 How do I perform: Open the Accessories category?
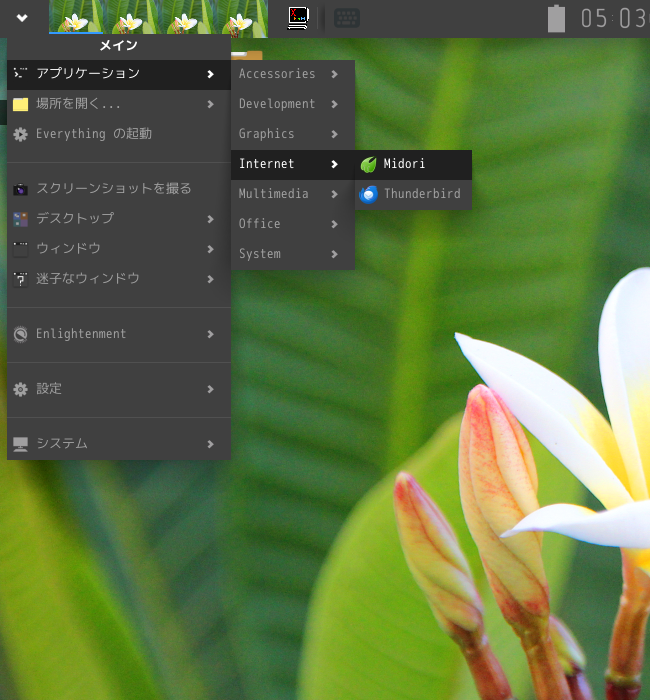coord(293,75)
